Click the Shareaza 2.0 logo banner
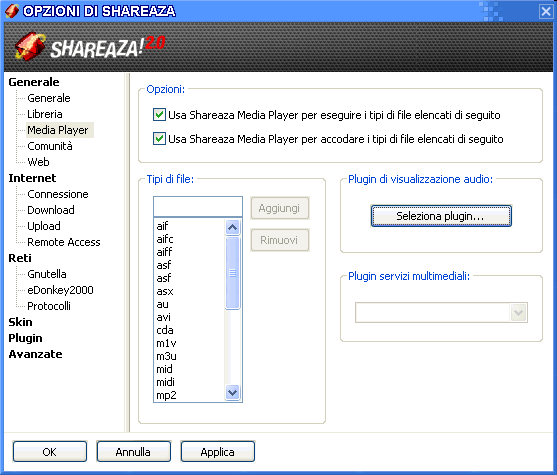This screenshot has height=475, width=557. point(90,47)
